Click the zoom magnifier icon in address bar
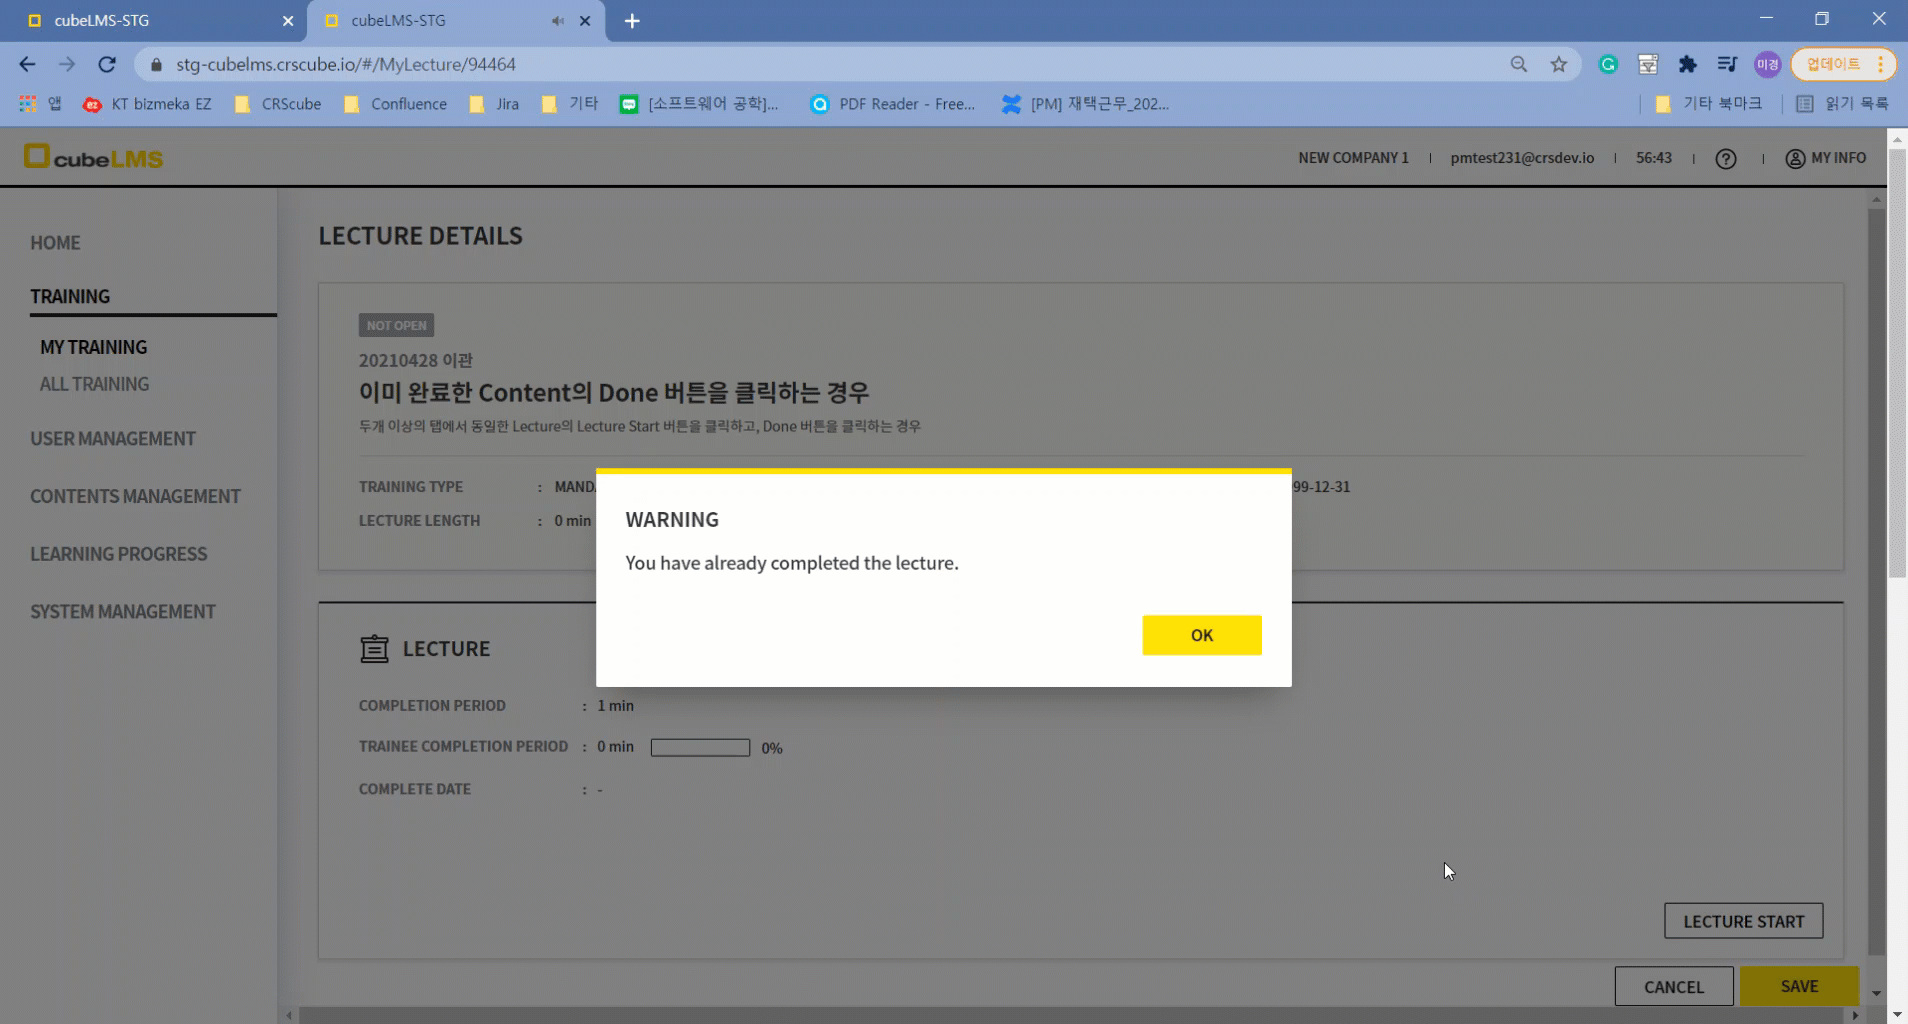 pos(1518,64)
